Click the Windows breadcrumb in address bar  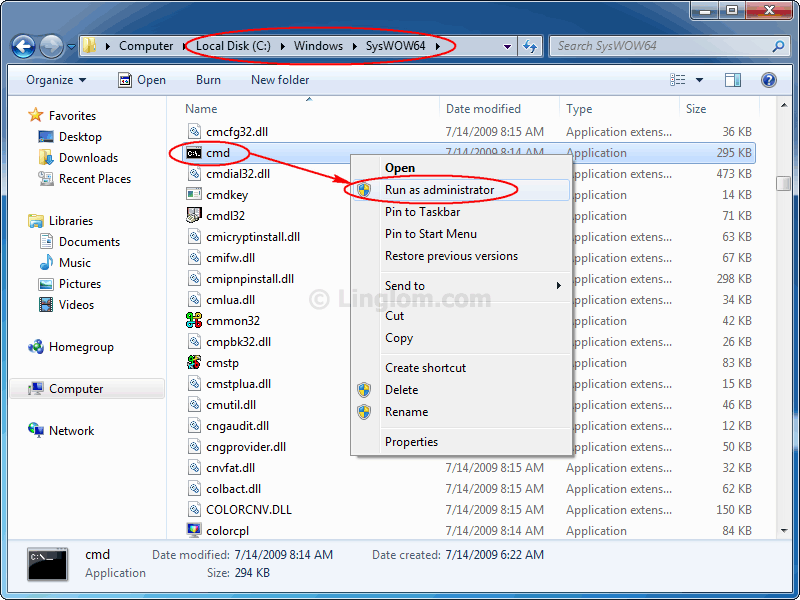pyautogui.click(x=318, y=46)
